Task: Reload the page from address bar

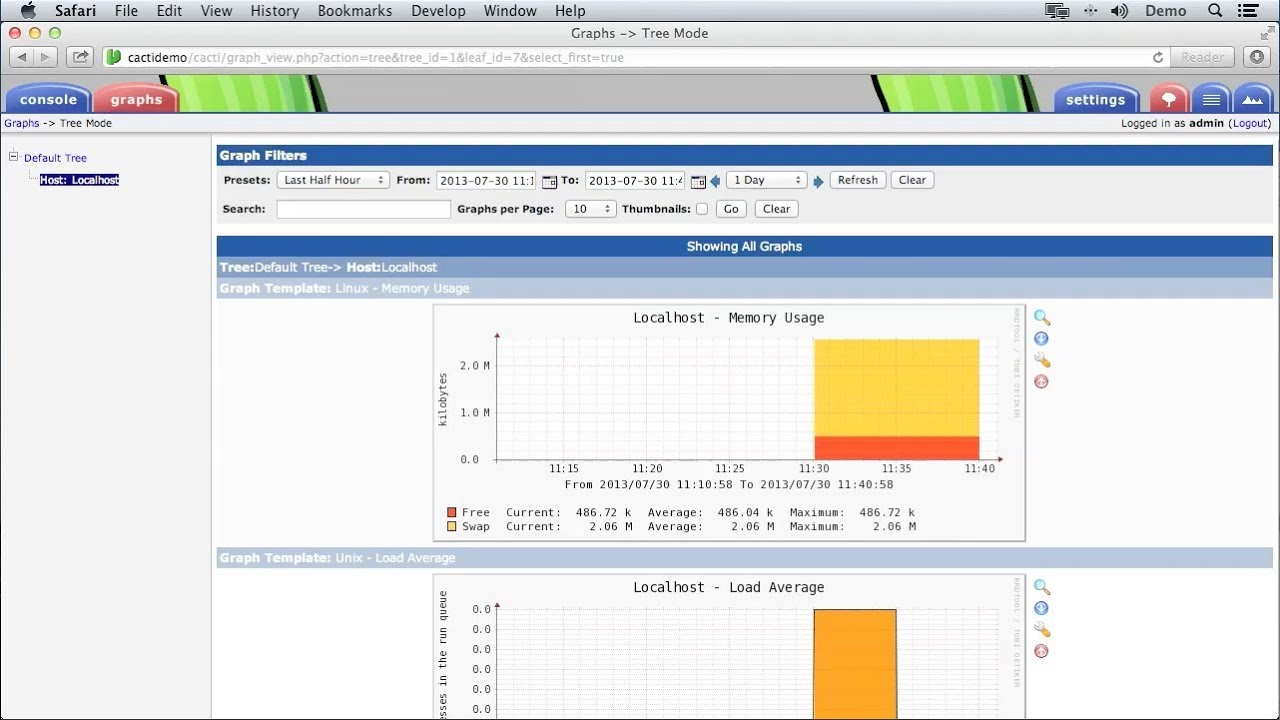Action: [1158, 57]
